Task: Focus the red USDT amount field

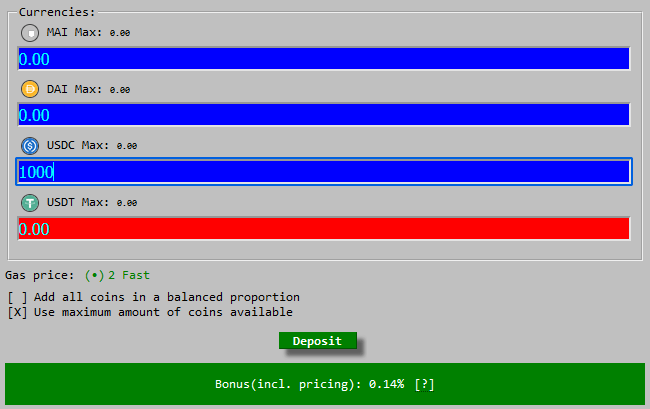Action: [324, 229]
